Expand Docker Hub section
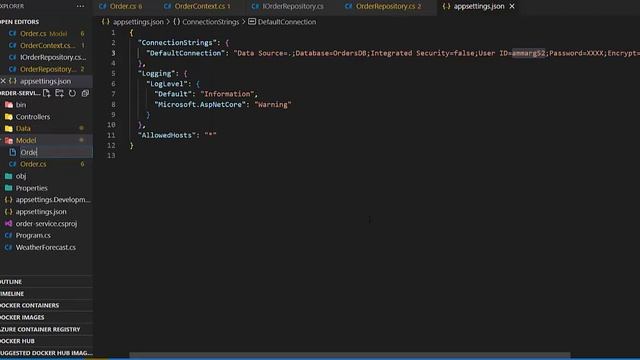 (46, 341)
